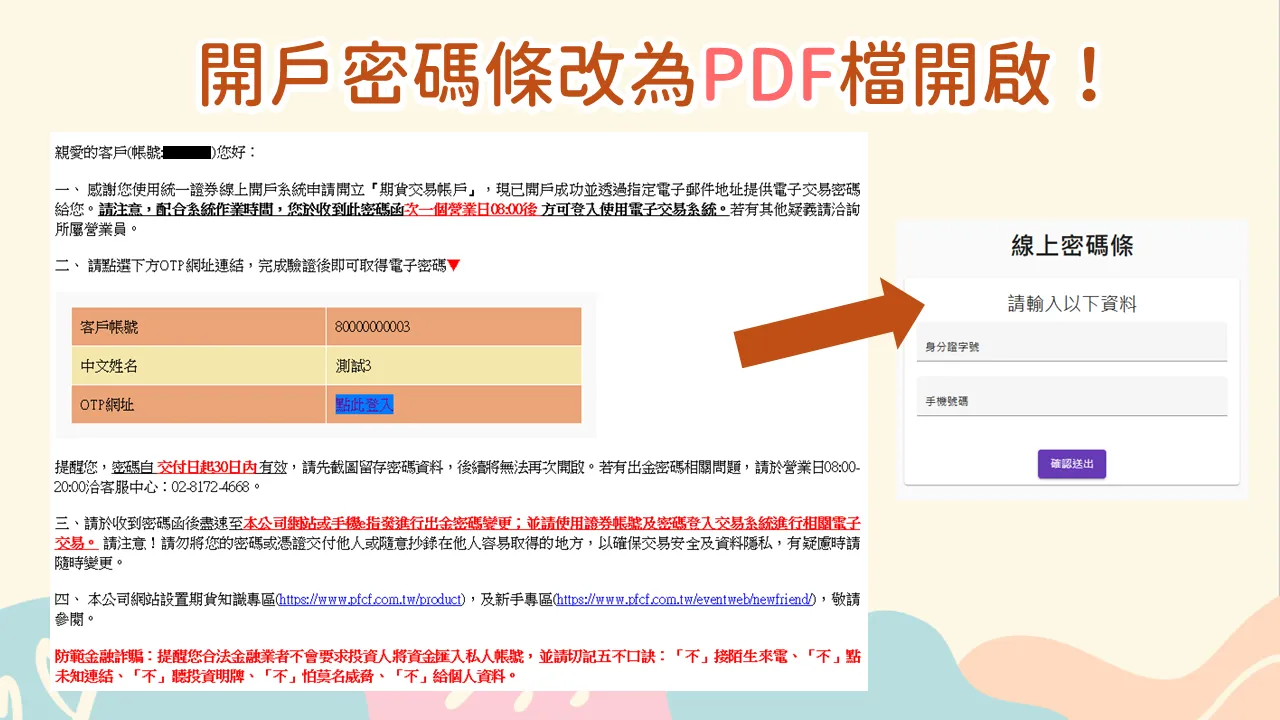Select the 測試3 name cell
1280x720 pixels.
[x=453, y=366]
